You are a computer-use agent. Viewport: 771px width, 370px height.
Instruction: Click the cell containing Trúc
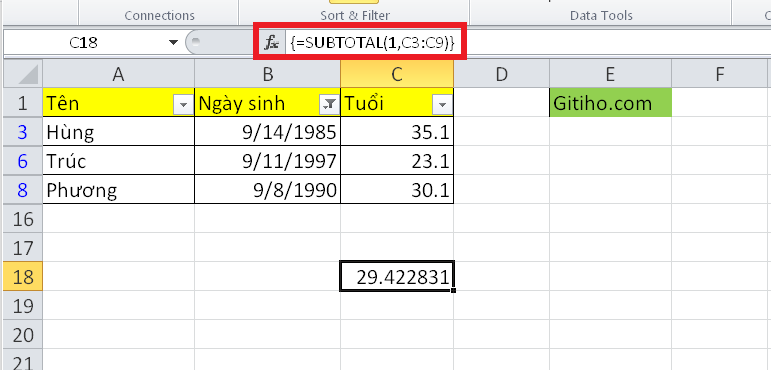tap(119, 161)
